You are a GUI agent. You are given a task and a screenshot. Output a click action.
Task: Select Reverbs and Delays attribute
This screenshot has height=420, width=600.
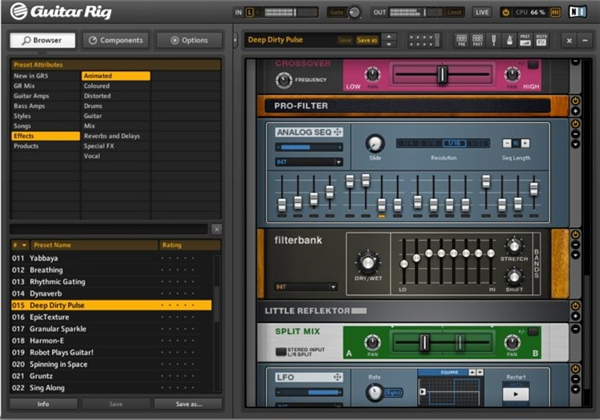pyautogui.click(x=116, y=136)
